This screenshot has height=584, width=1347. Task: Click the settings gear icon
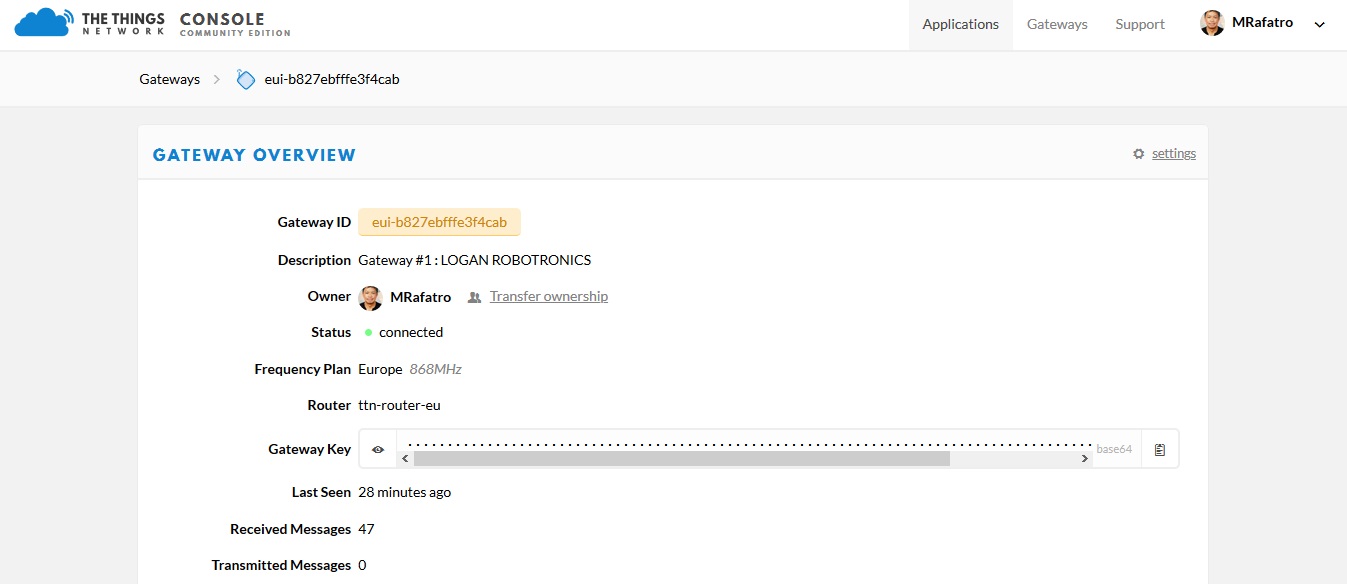coord(1138,154)
